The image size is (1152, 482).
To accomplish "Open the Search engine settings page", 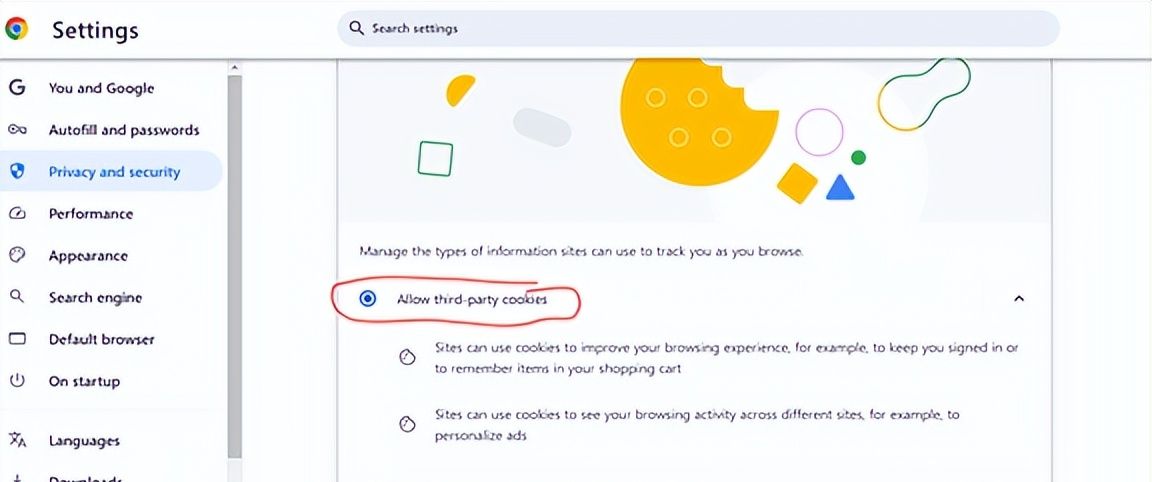I will 95,298.
